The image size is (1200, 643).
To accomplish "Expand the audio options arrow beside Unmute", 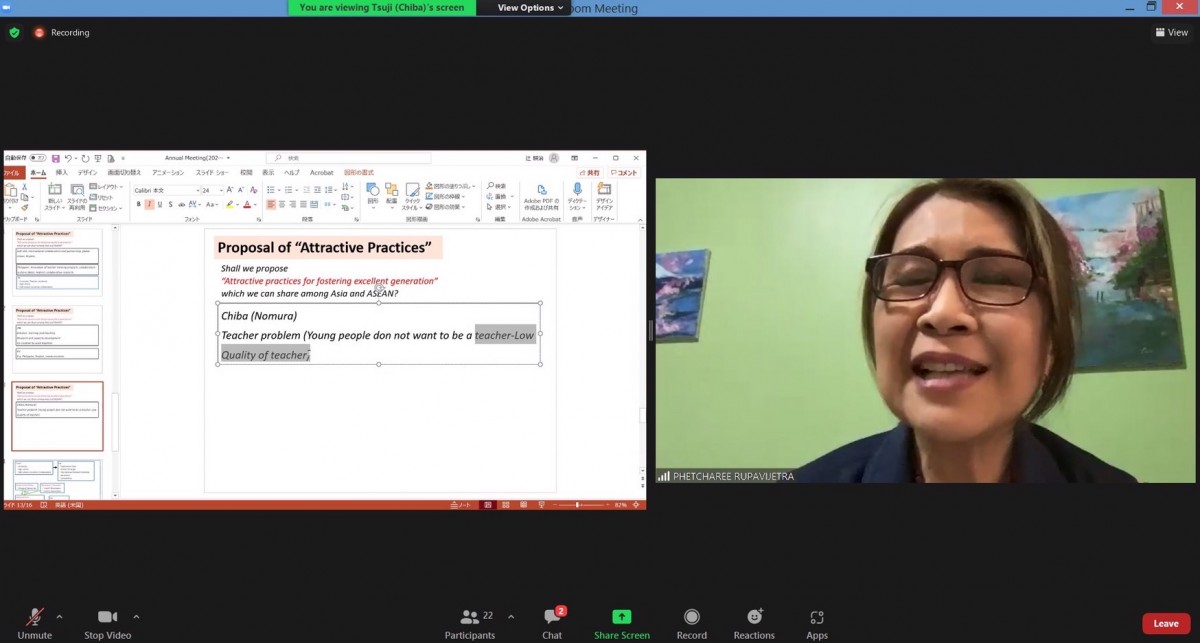I will [59, 616].
